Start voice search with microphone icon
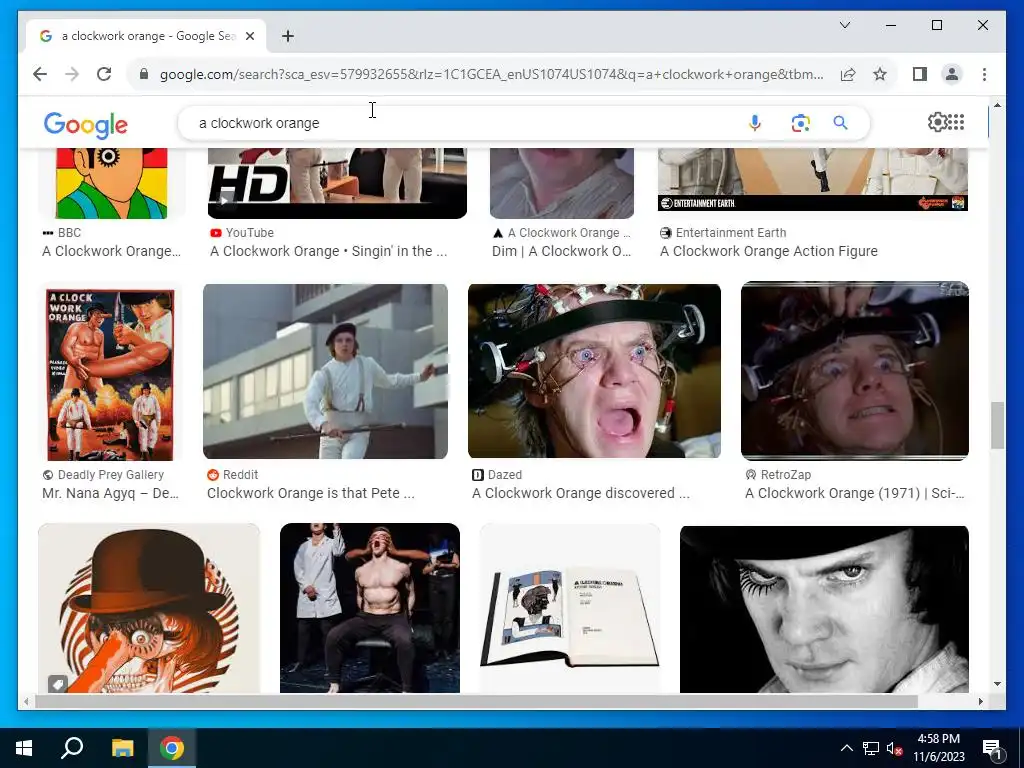 click(754, 123)
